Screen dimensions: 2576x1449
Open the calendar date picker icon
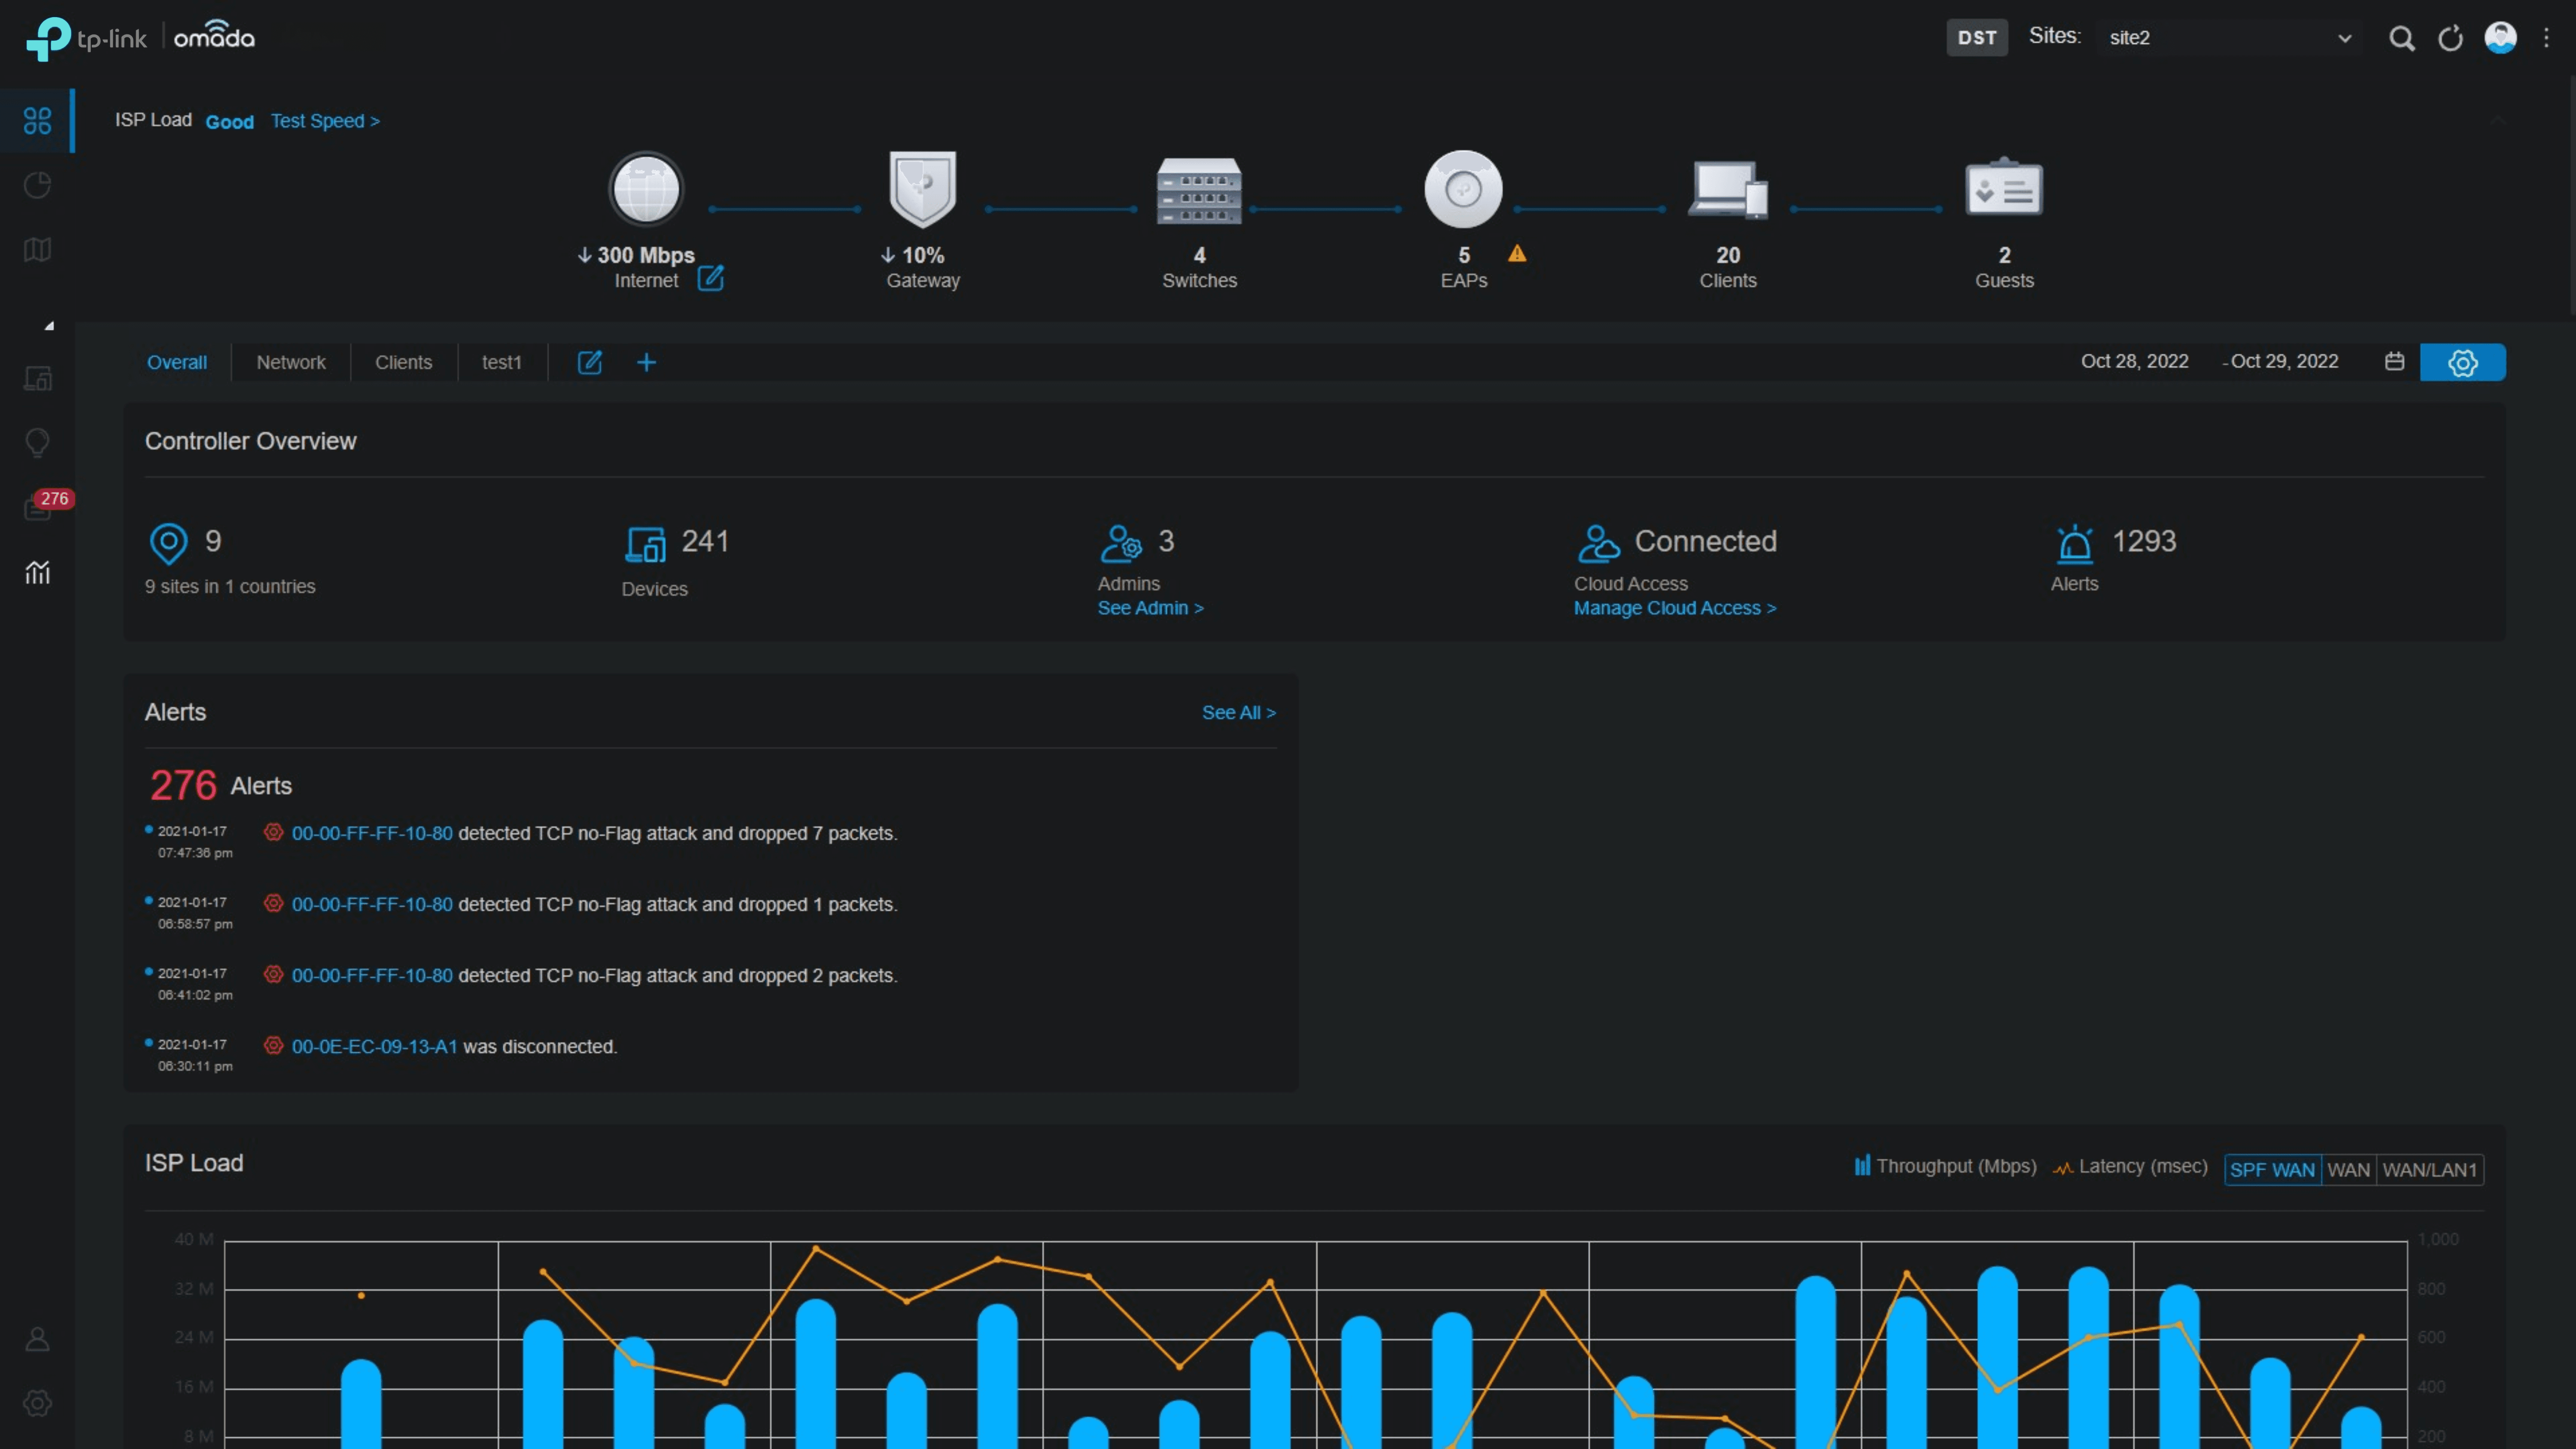pyautogui.click(x=2394, y=361)
